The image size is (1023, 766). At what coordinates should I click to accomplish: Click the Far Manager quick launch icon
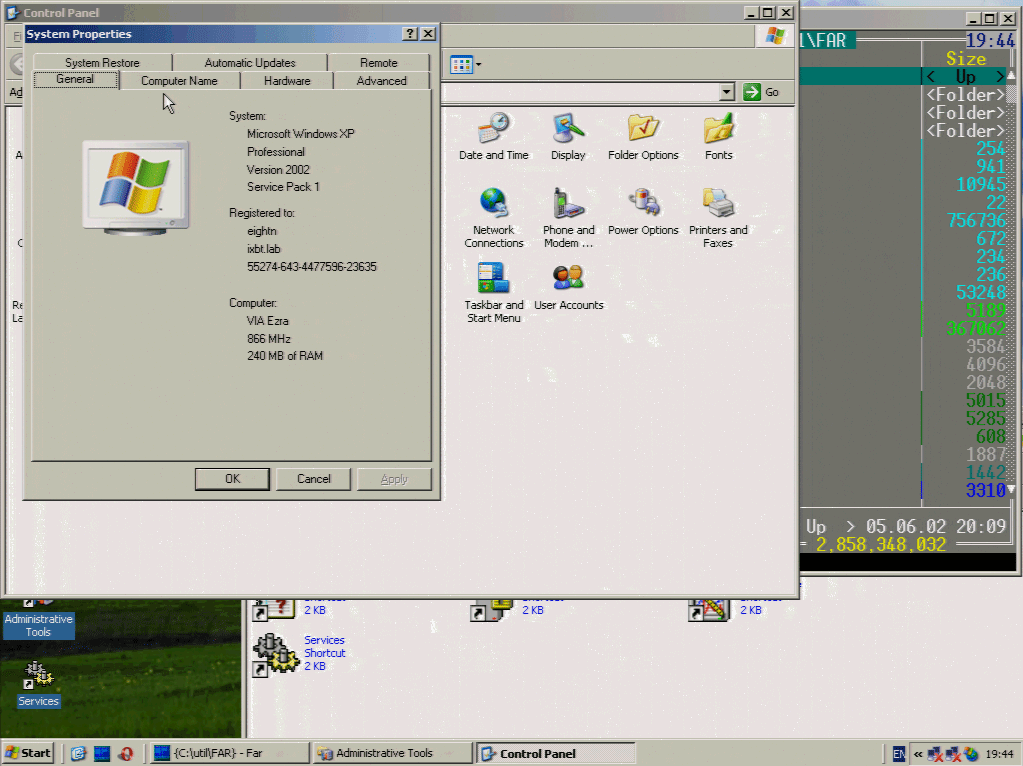tap(102, 754)
